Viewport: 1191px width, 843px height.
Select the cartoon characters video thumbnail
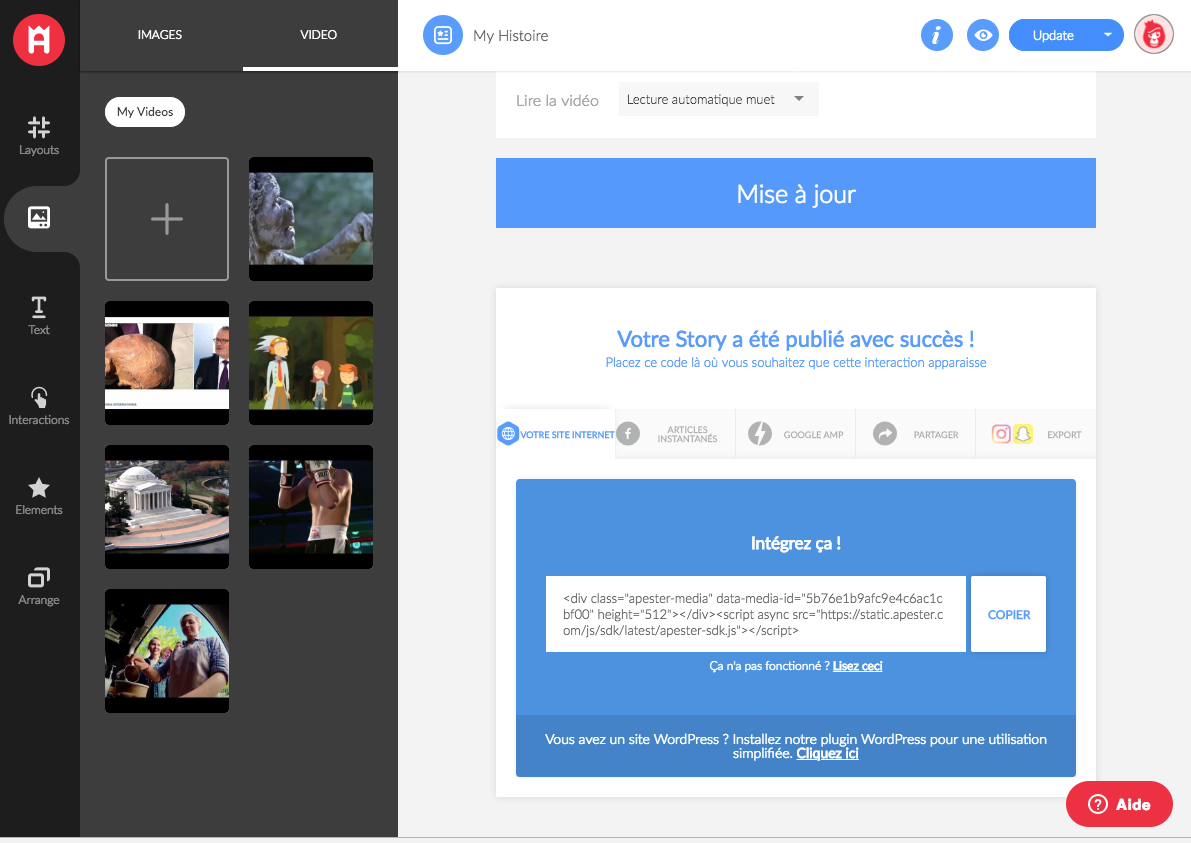point(311,363)
